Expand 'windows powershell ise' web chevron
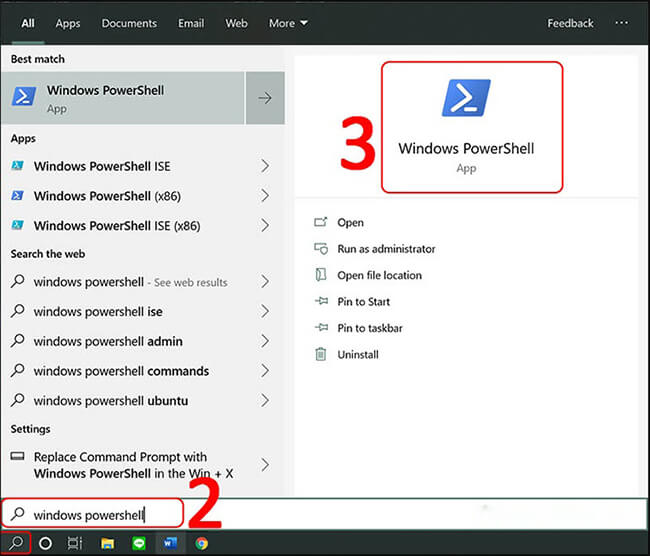 [265, 311]
